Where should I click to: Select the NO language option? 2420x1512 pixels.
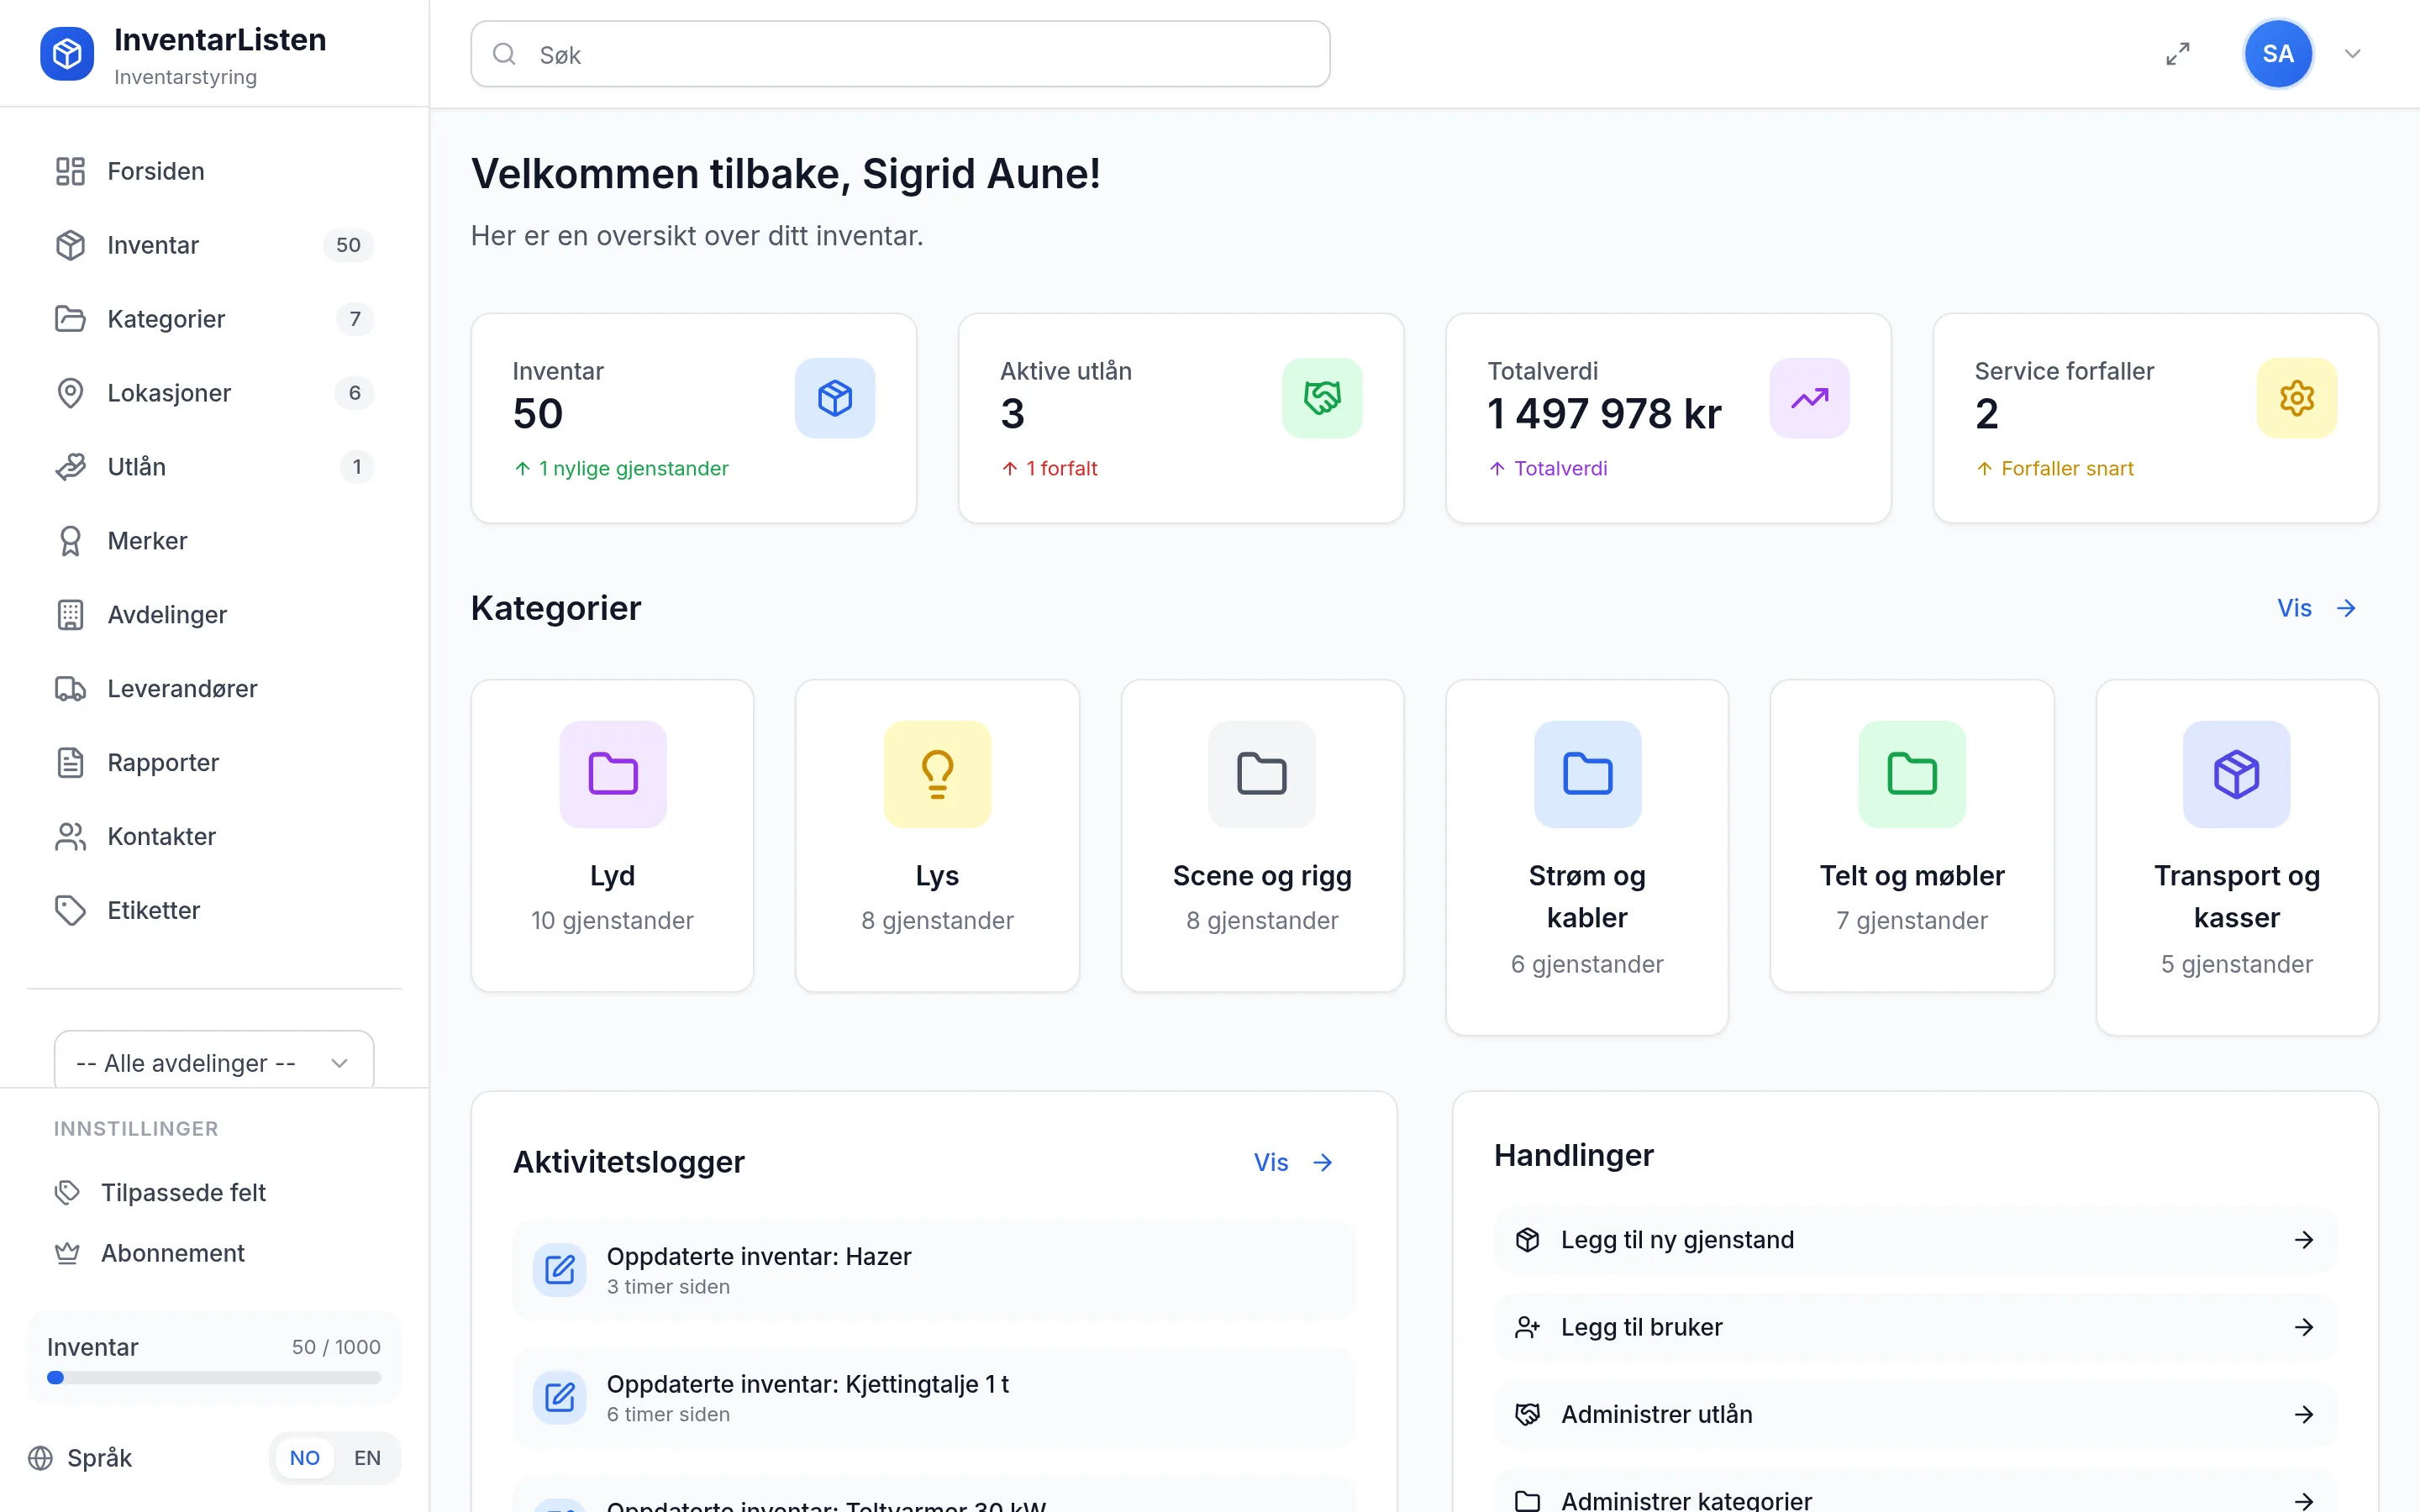click(304, 1458)
